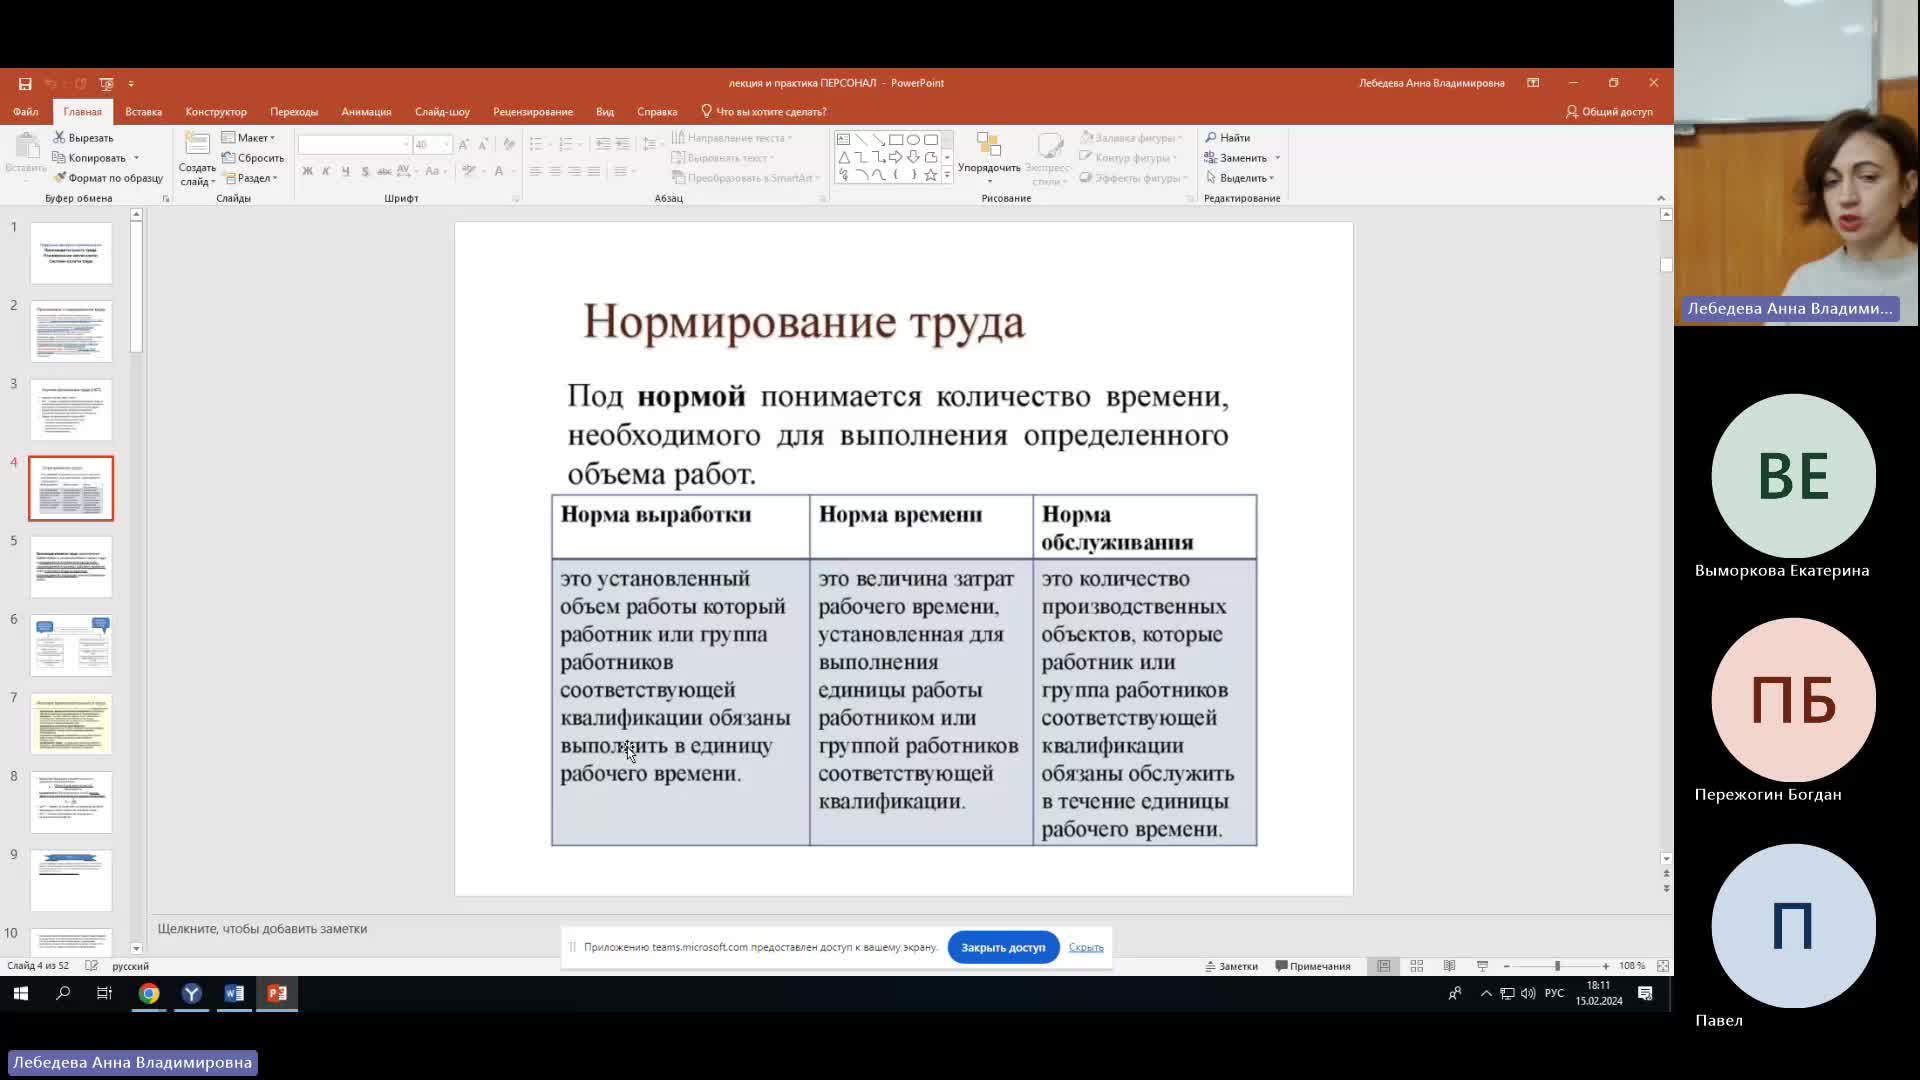Click the notes area to add notes
1920x1080 pixels.
(905, 929)
